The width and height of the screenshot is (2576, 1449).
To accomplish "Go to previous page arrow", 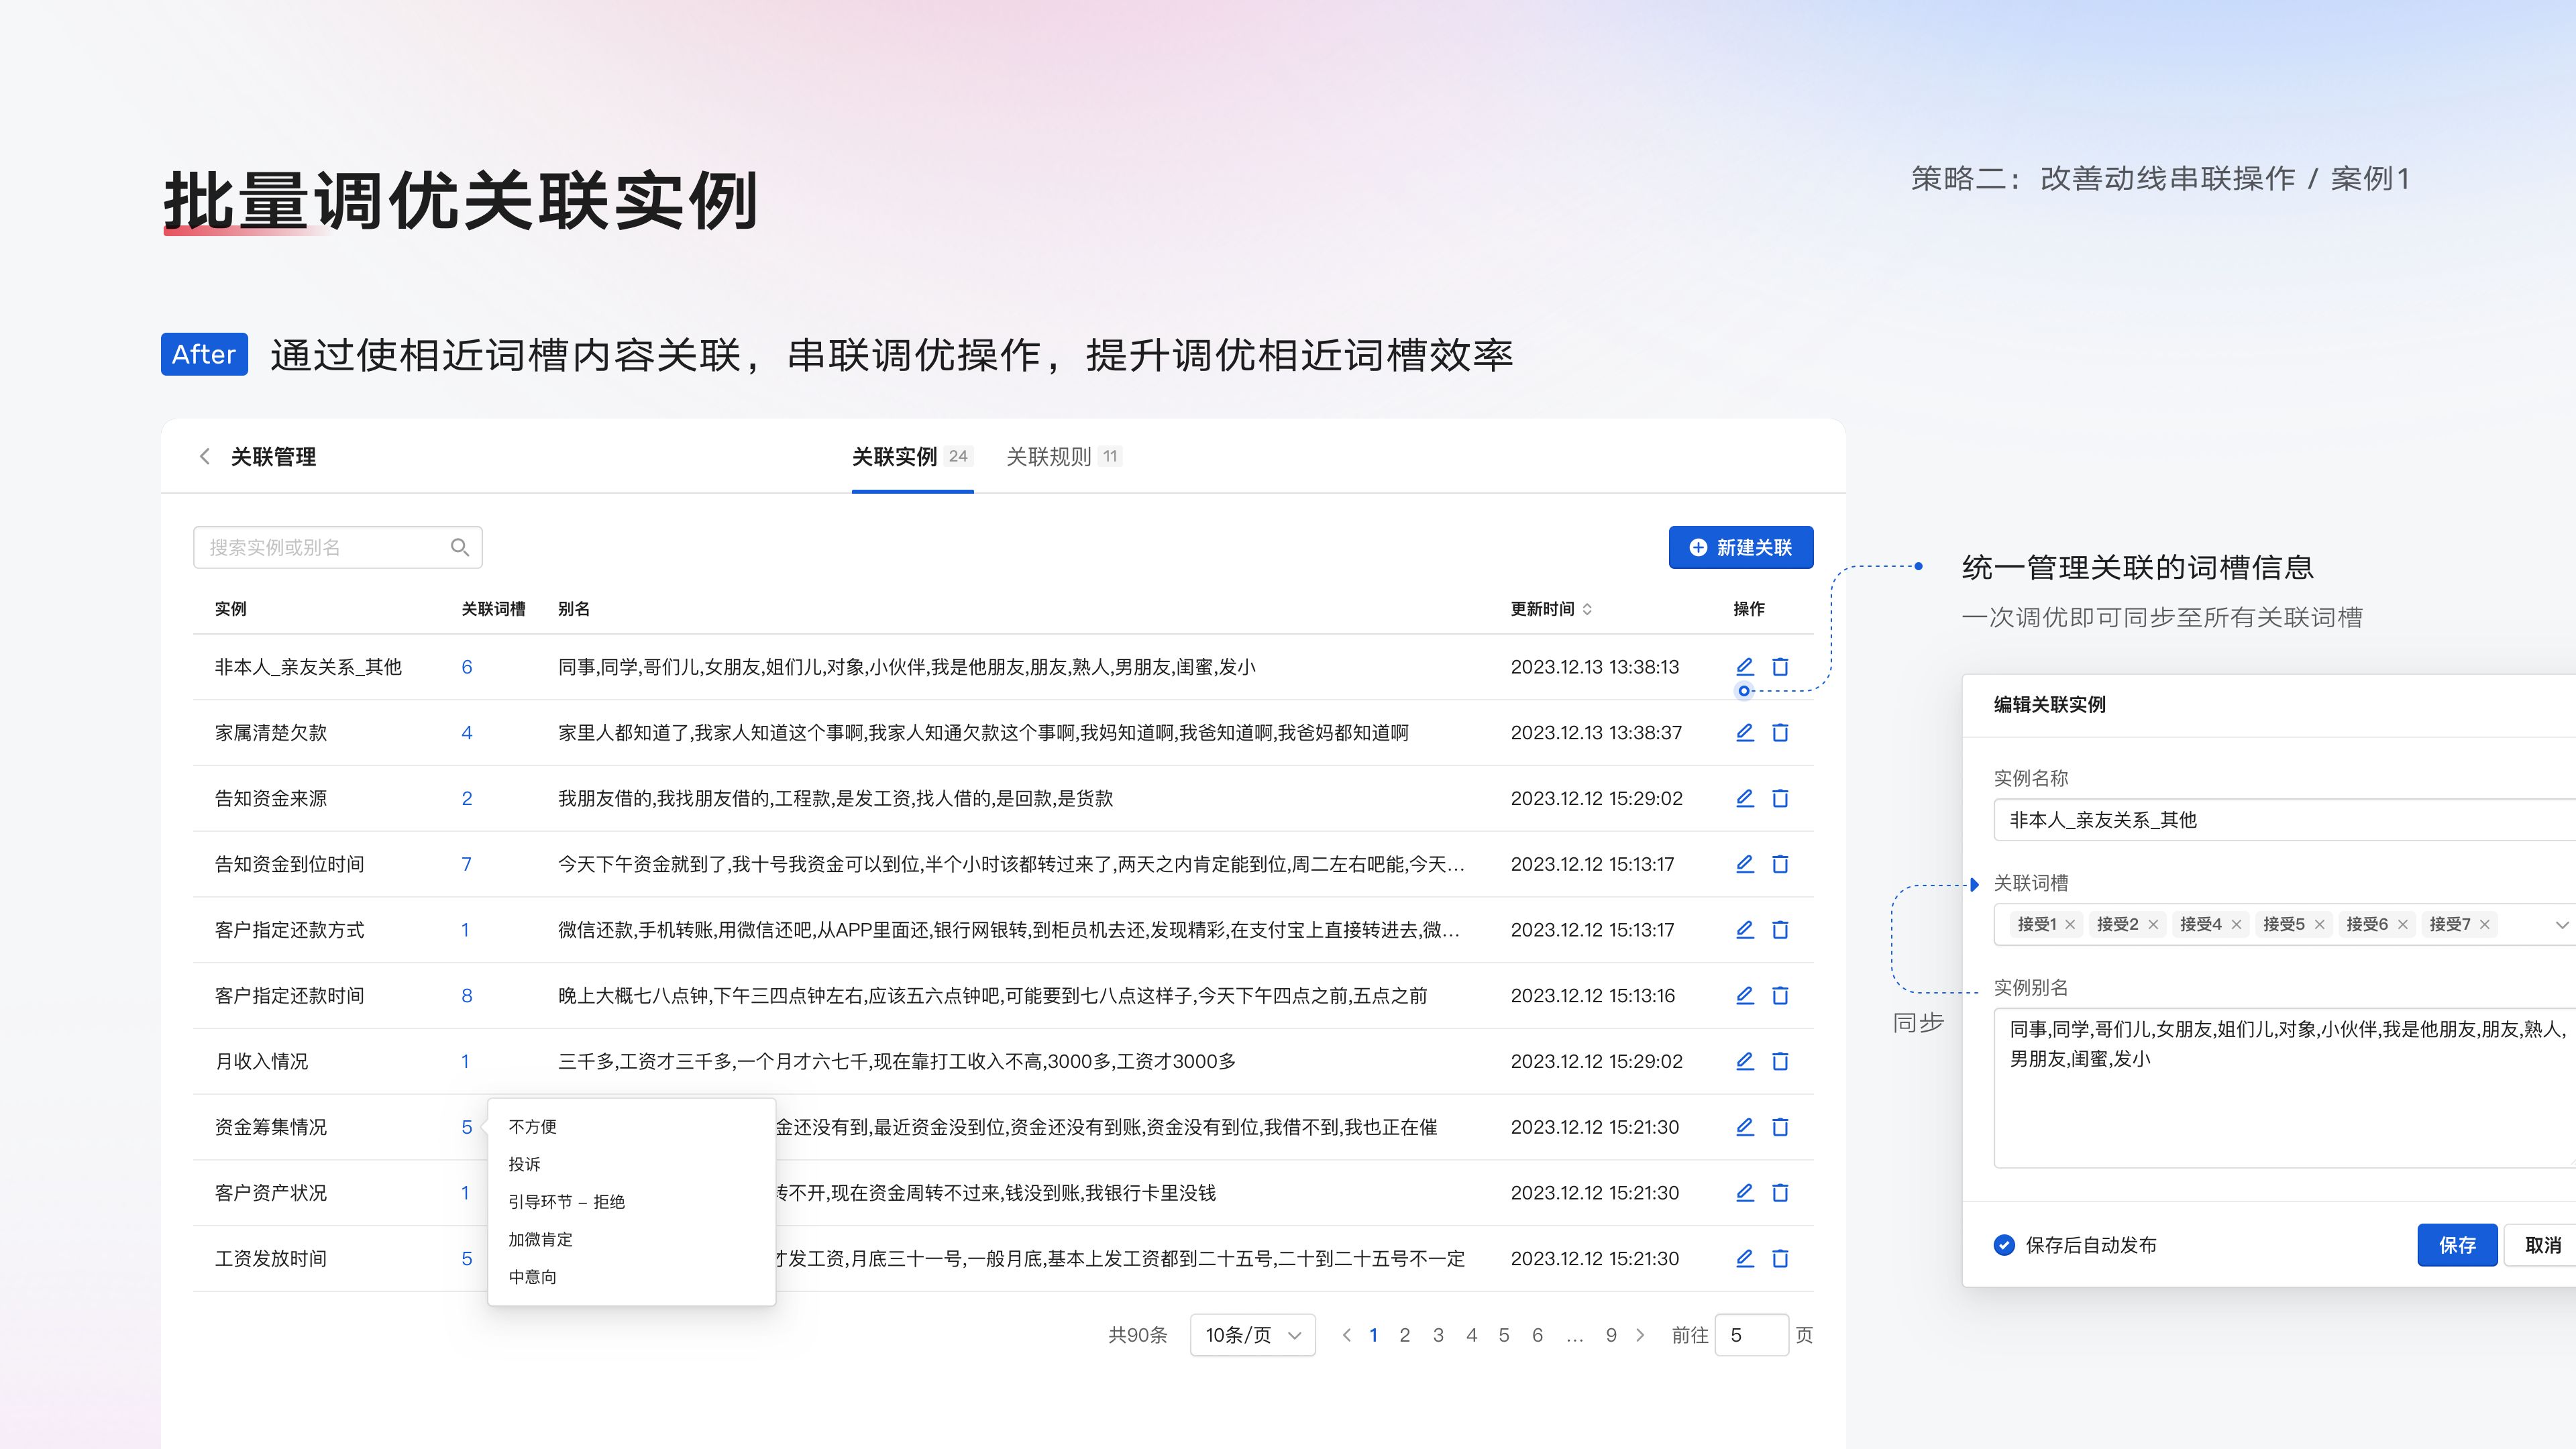I will pyautogui.click(x=1347, y=1335).
